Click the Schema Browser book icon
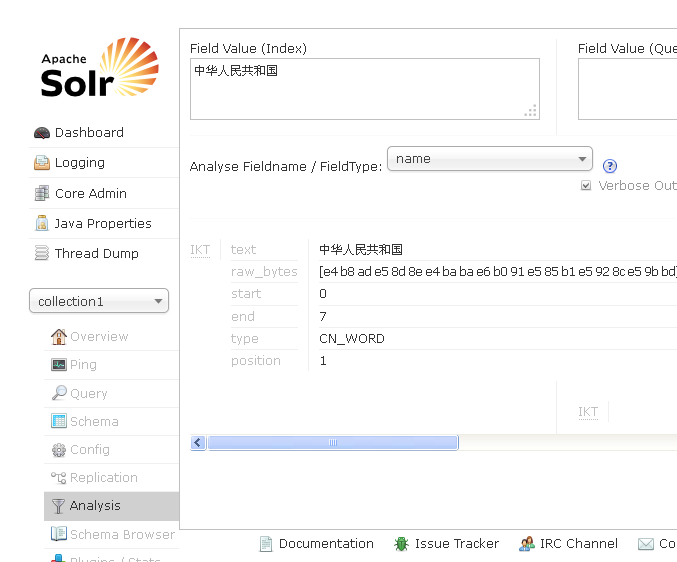This screenshot has width=677, height=562. [x=59, y=534]
